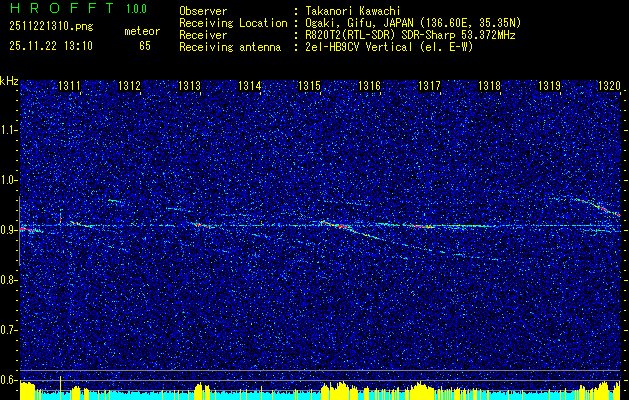The image size is (629, 400).
Task: Click the 0.9 kHz axis value
Action: tap(8, 230)
